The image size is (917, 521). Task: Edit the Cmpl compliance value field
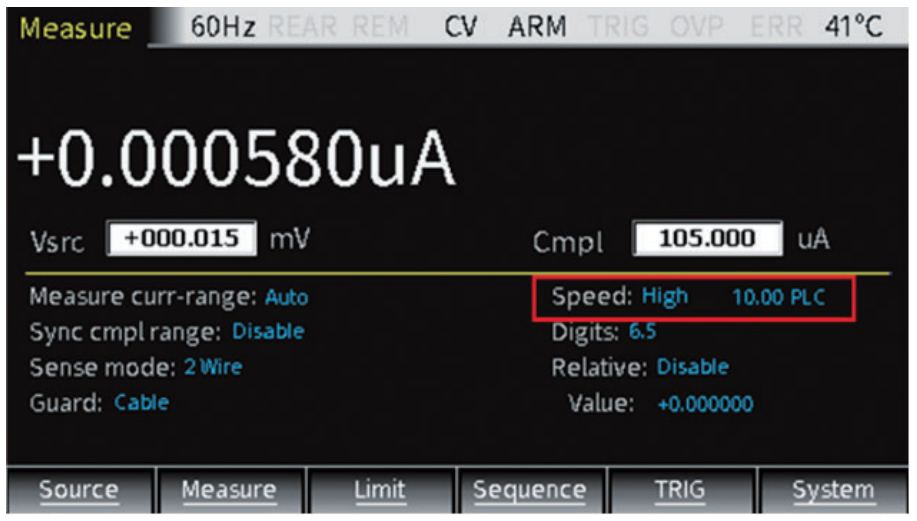(x=708, y=238)
